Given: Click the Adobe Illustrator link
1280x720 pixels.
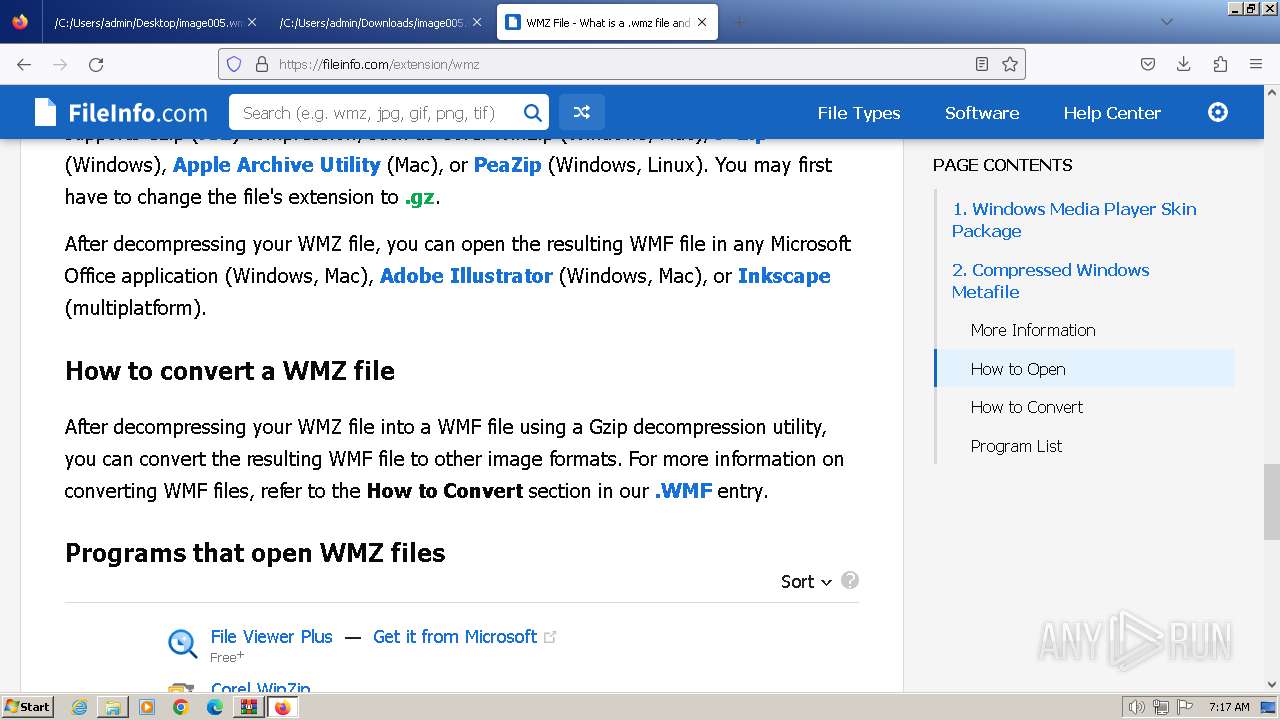Looking at the screenshot, I should tap(466, 276).
